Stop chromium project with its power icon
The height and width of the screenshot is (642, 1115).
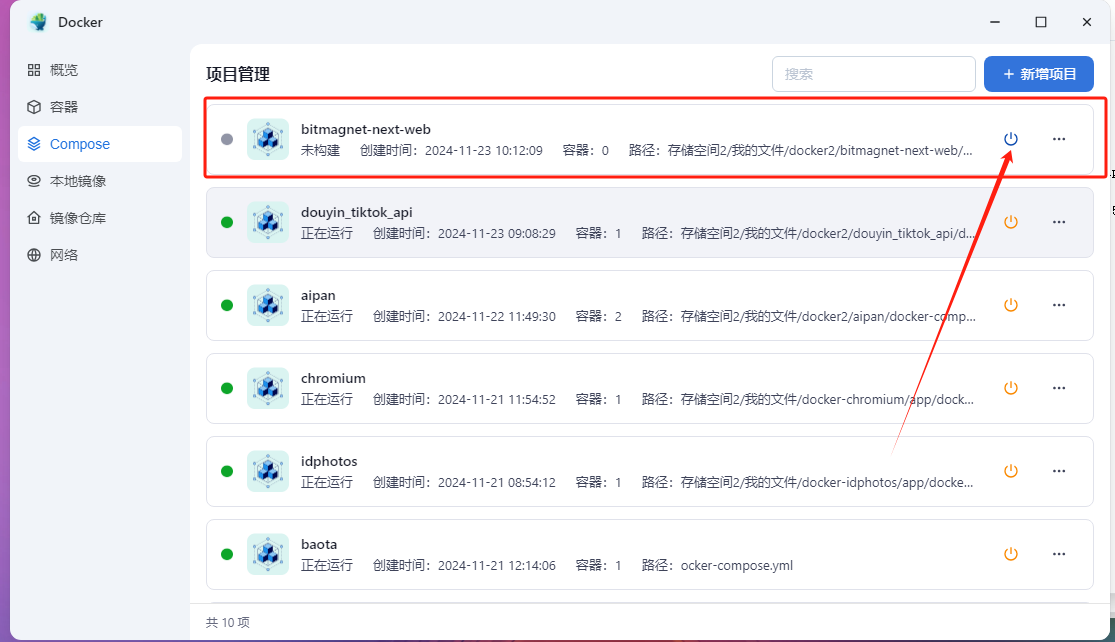click(1010, 388)
